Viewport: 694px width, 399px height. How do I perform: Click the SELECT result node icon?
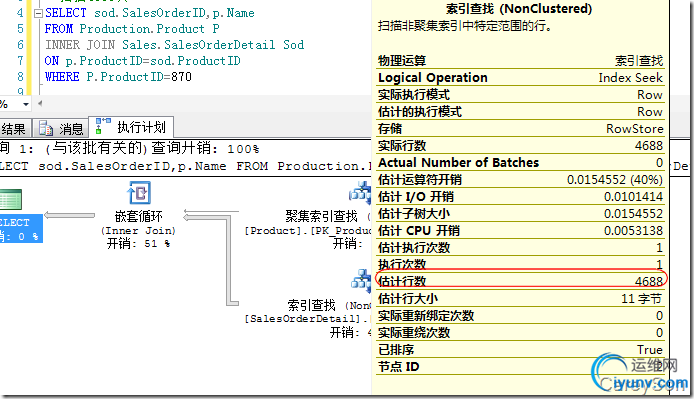(11, 199)
